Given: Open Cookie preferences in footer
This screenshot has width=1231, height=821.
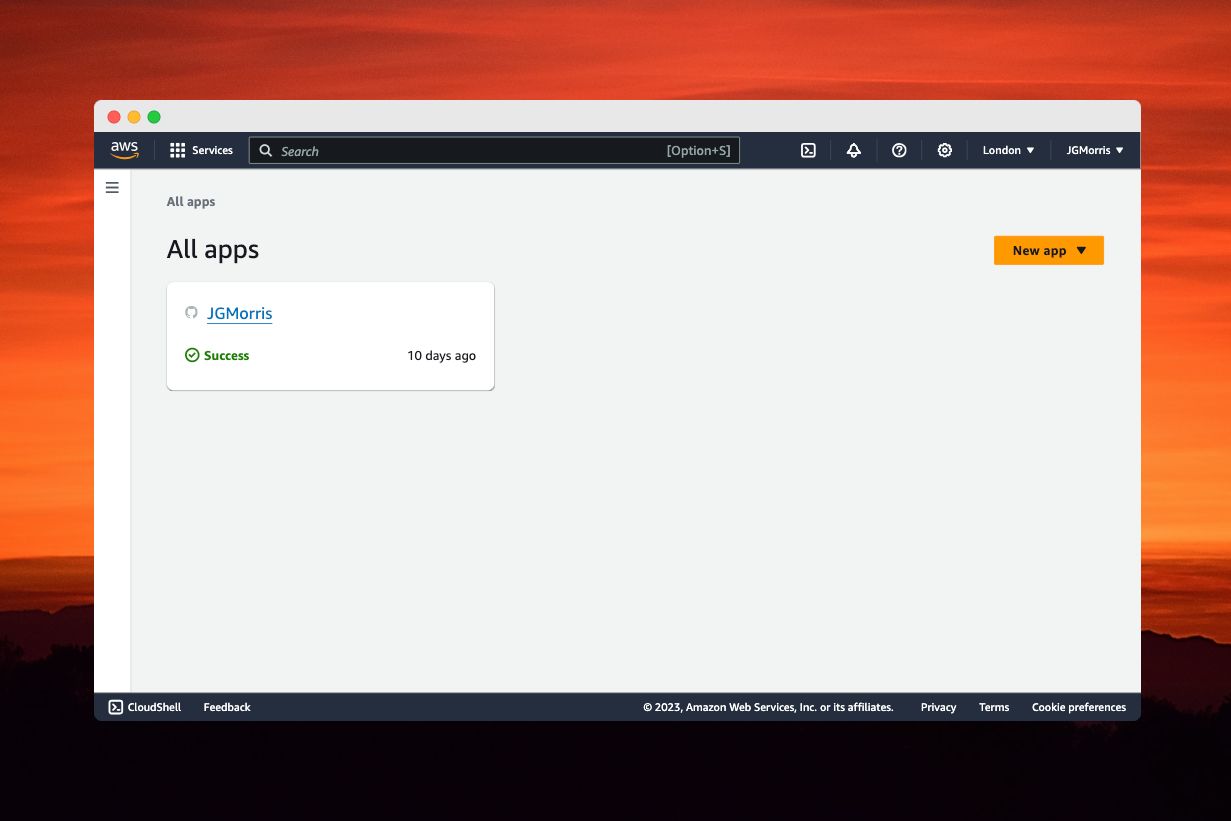Looking at the screenshot, I should pyautogui.click(x=1079, y=707).
